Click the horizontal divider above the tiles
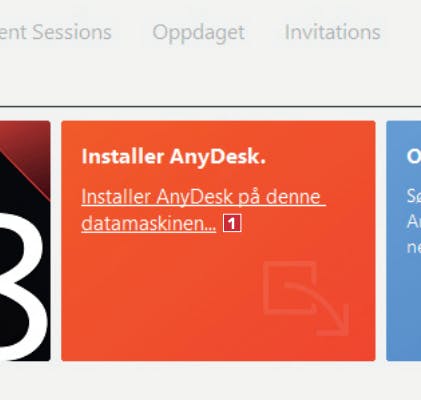The image size is (421, 400). coord(210,106)
